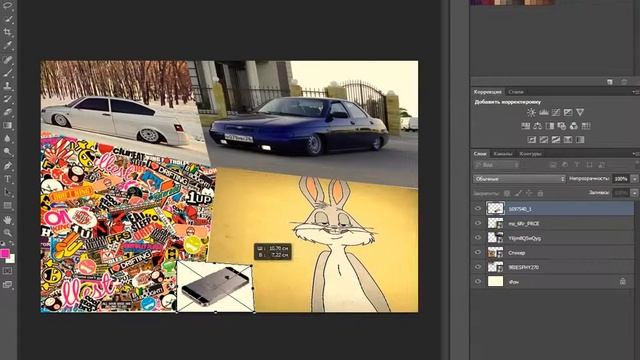Select the Quick Selection tool
The width and height of the screenshot is (640, 360).
tap(7, 19)
